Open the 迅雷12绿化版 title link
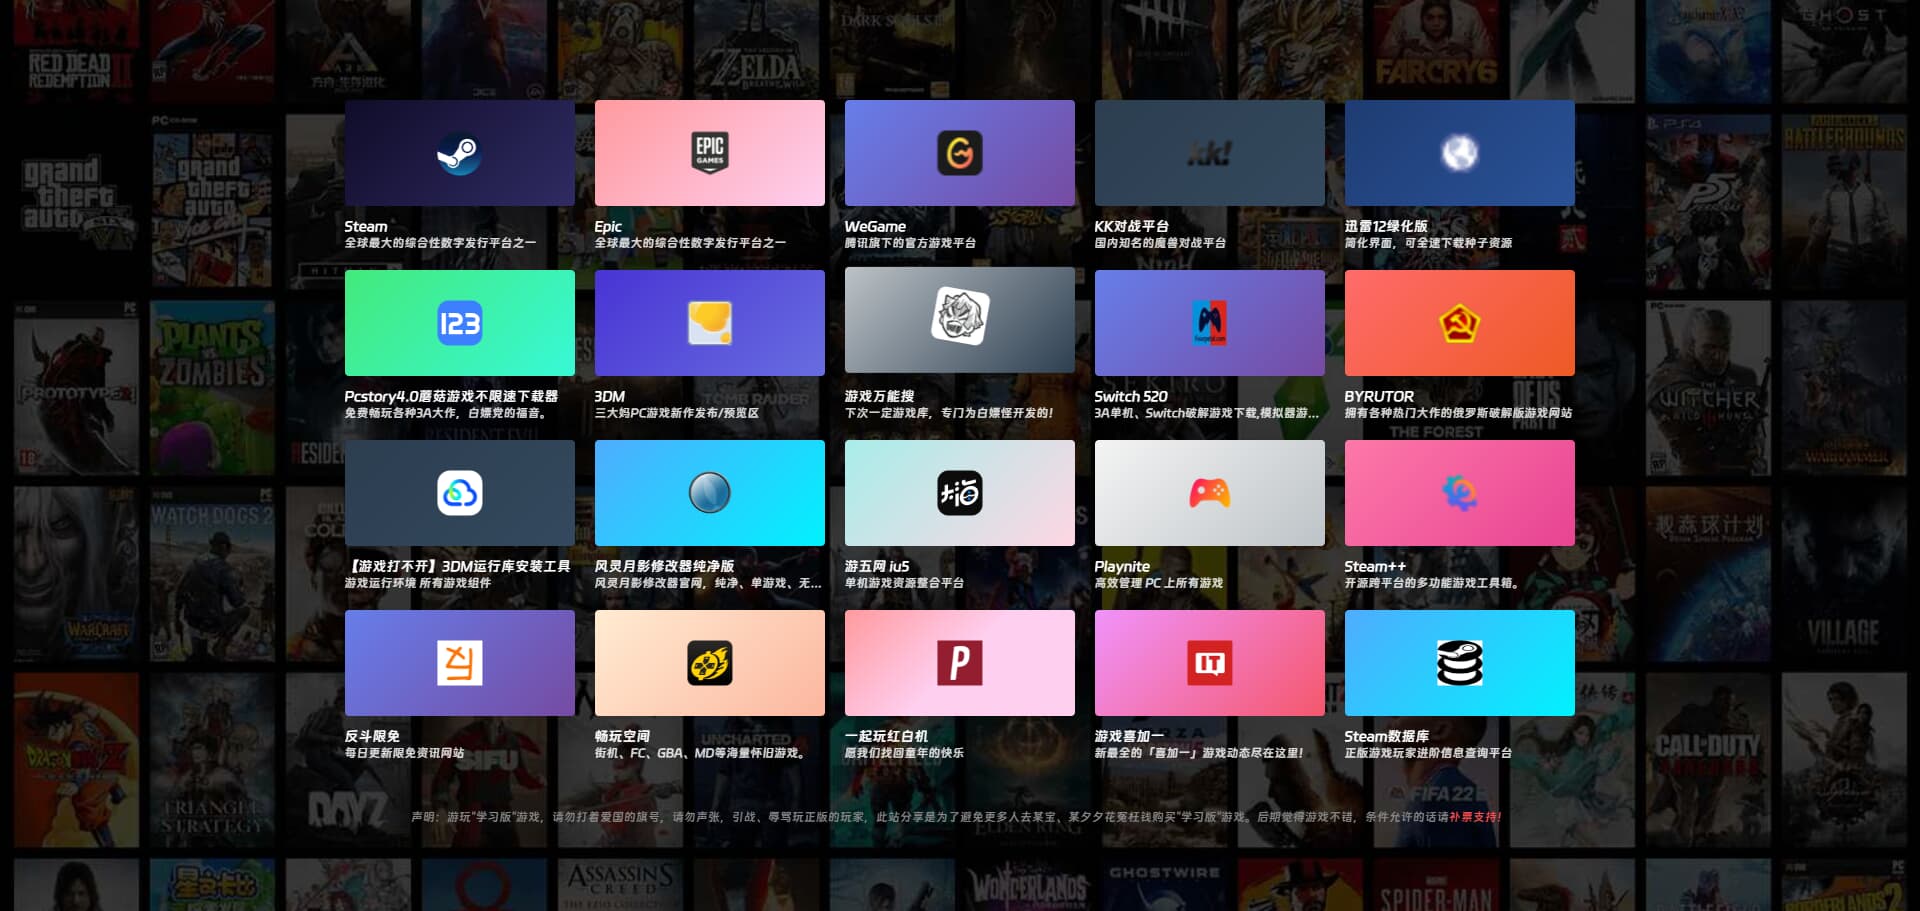The width and height of the screenshot is (1920, 911). [1386, 227]
